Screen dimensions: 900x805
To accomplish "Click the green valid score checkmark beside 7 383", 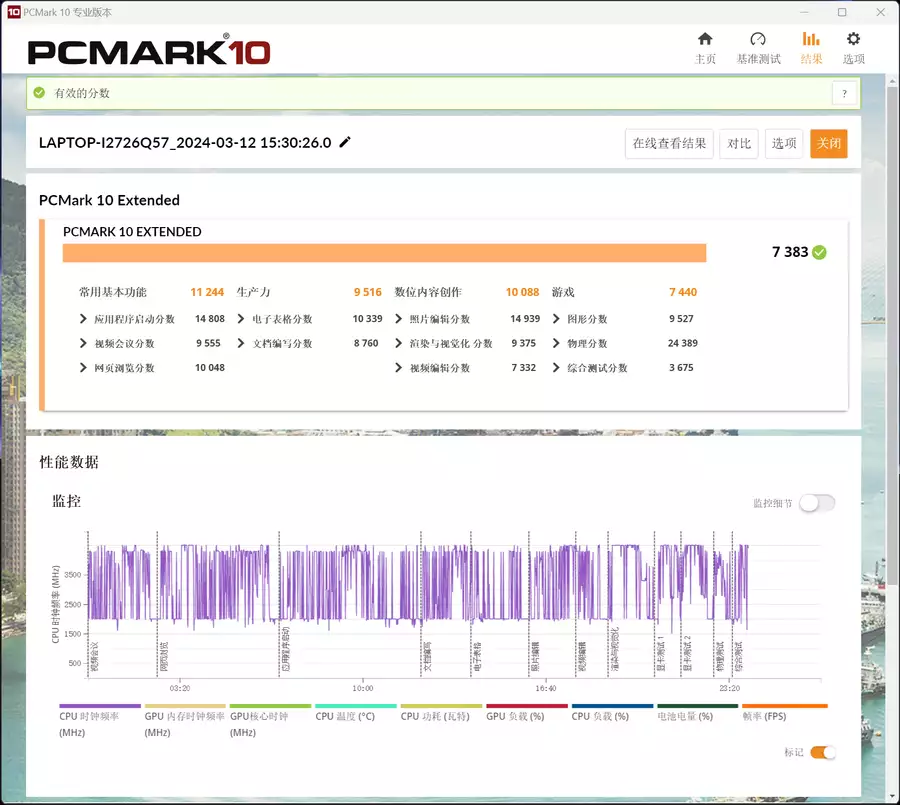I will (x=820, y=252).
